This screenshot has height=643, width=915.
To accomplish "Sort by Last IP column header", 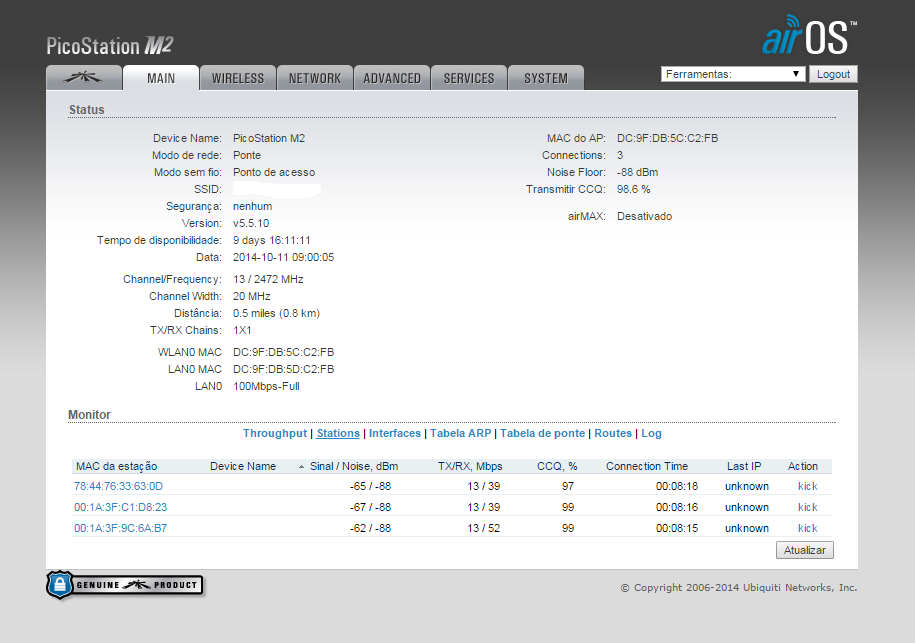I will coord(744,467).
